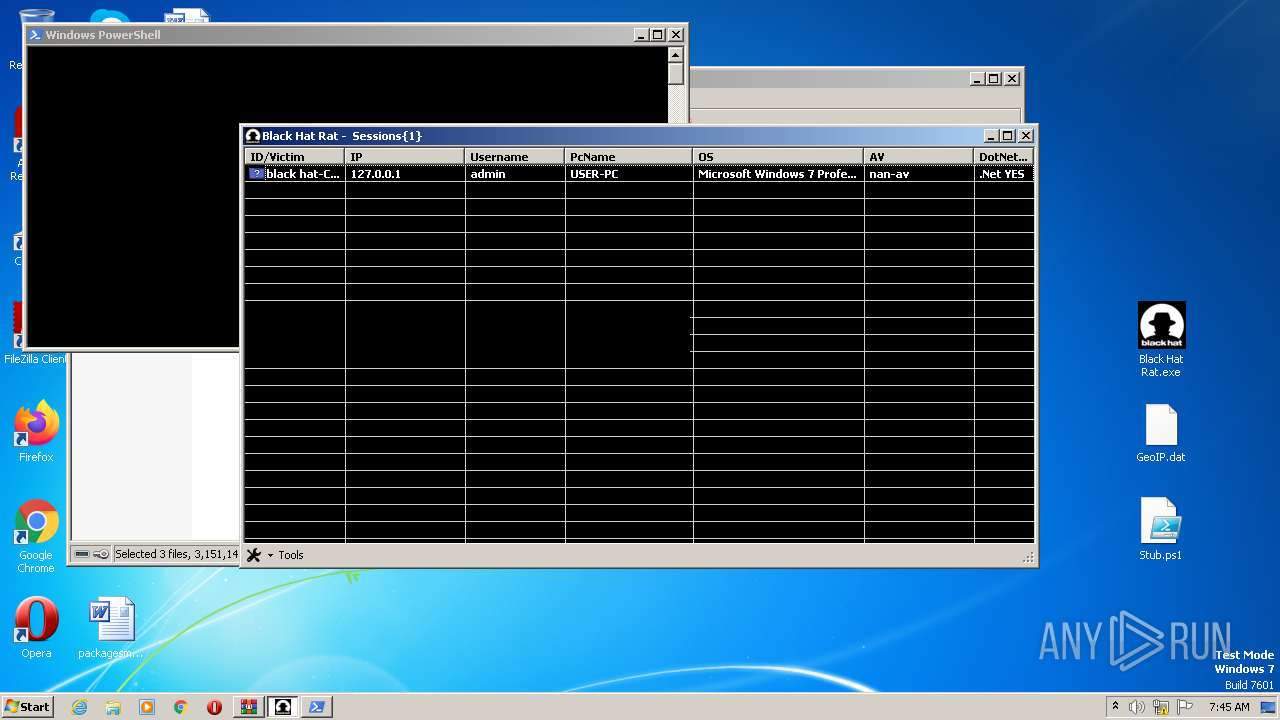Screen dimensions: 1280x720
Task: Open the packagem... Word document icon
Action: [x=111, y=628]
